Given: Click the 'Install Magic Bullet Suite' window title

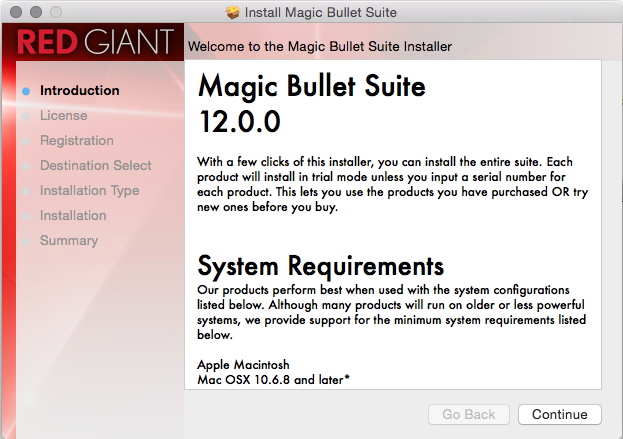Looking at the screenshot, I should (321, 12).
